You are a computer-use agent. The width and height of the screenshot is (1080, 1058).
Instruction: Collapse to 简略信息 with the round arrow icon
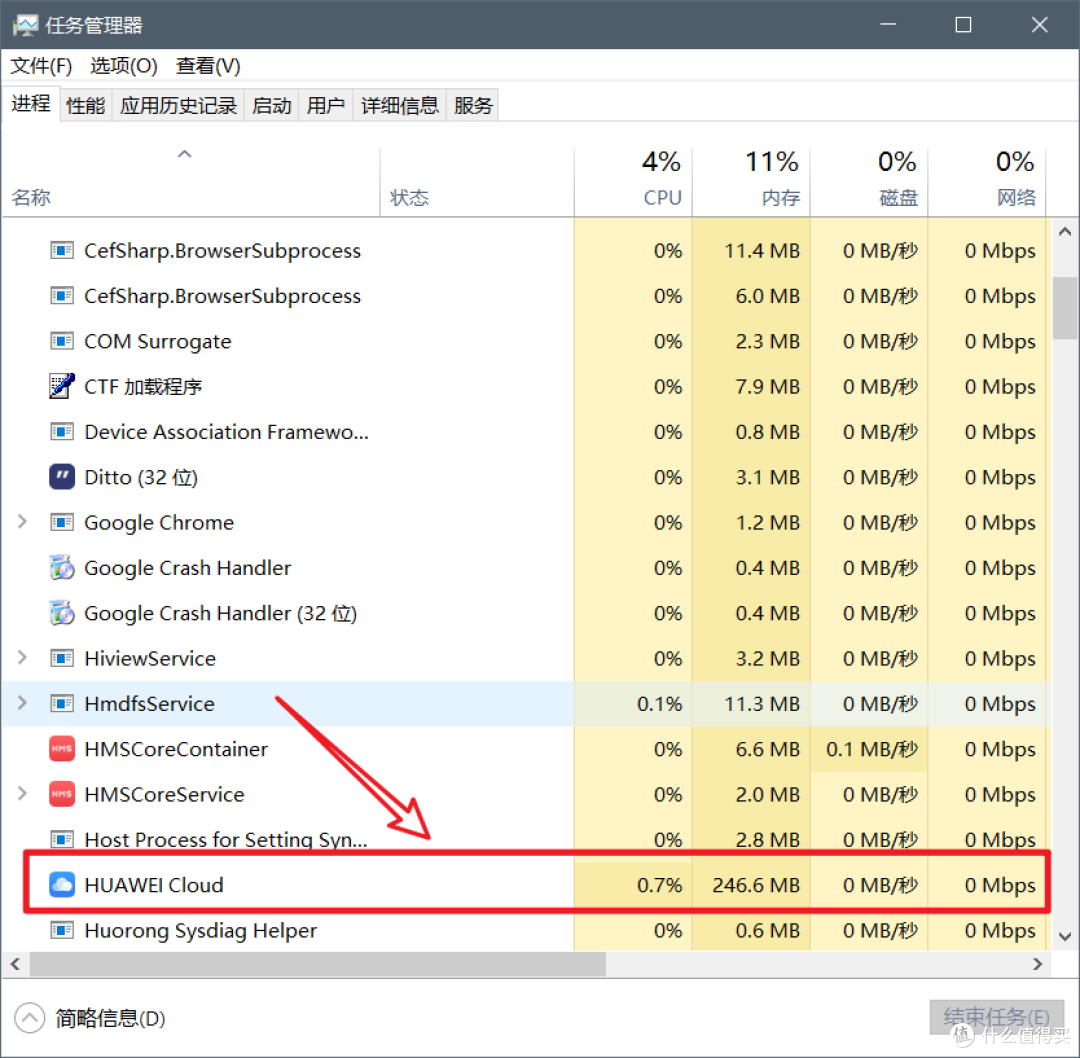tap(30, 1018)
